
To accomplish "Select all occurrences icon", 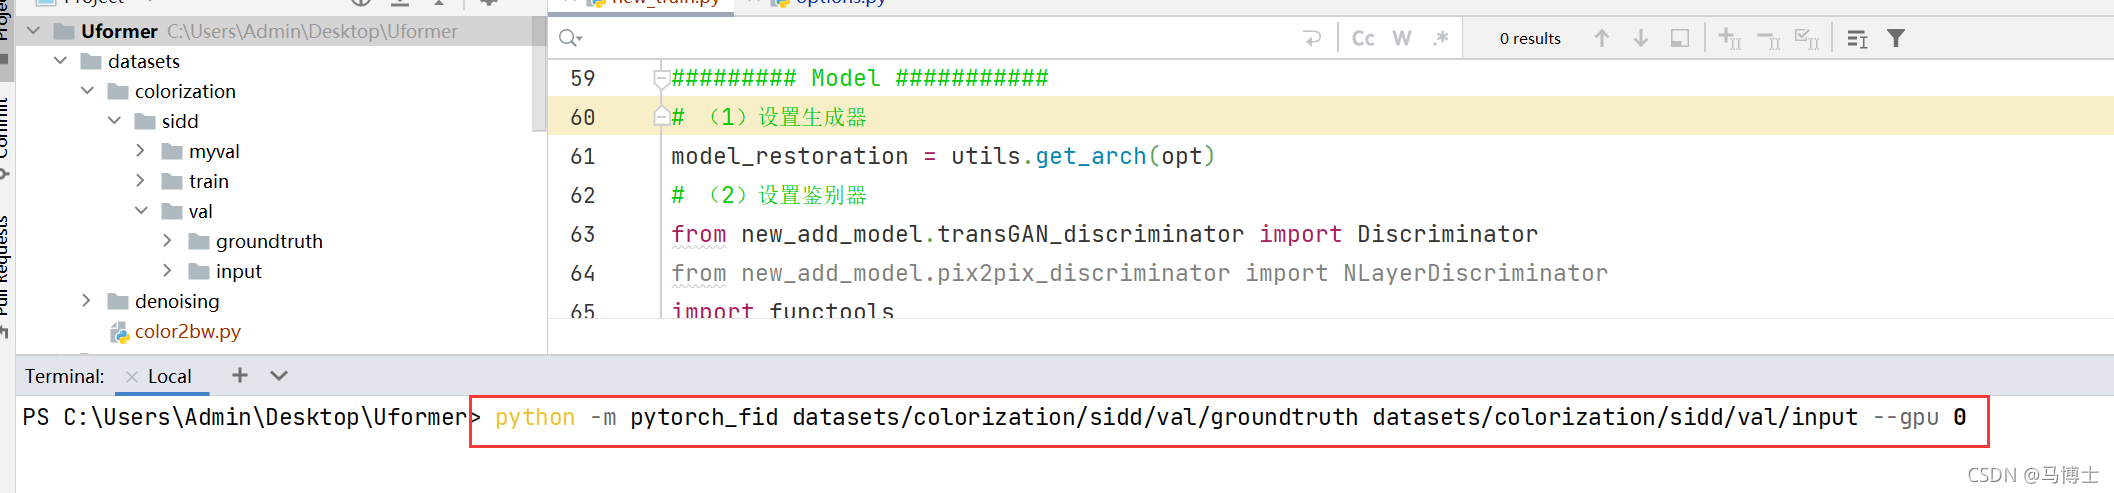I will pos(1807,38).
